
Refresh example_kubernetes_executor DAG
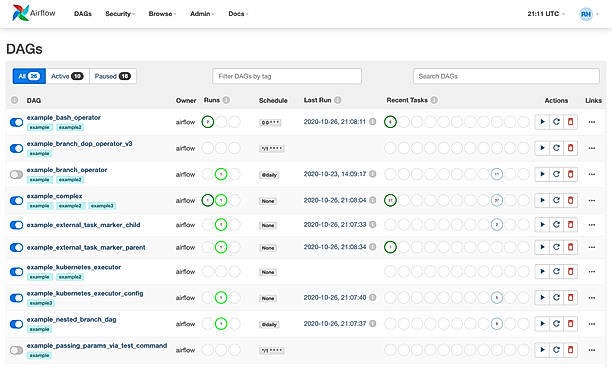556,271
